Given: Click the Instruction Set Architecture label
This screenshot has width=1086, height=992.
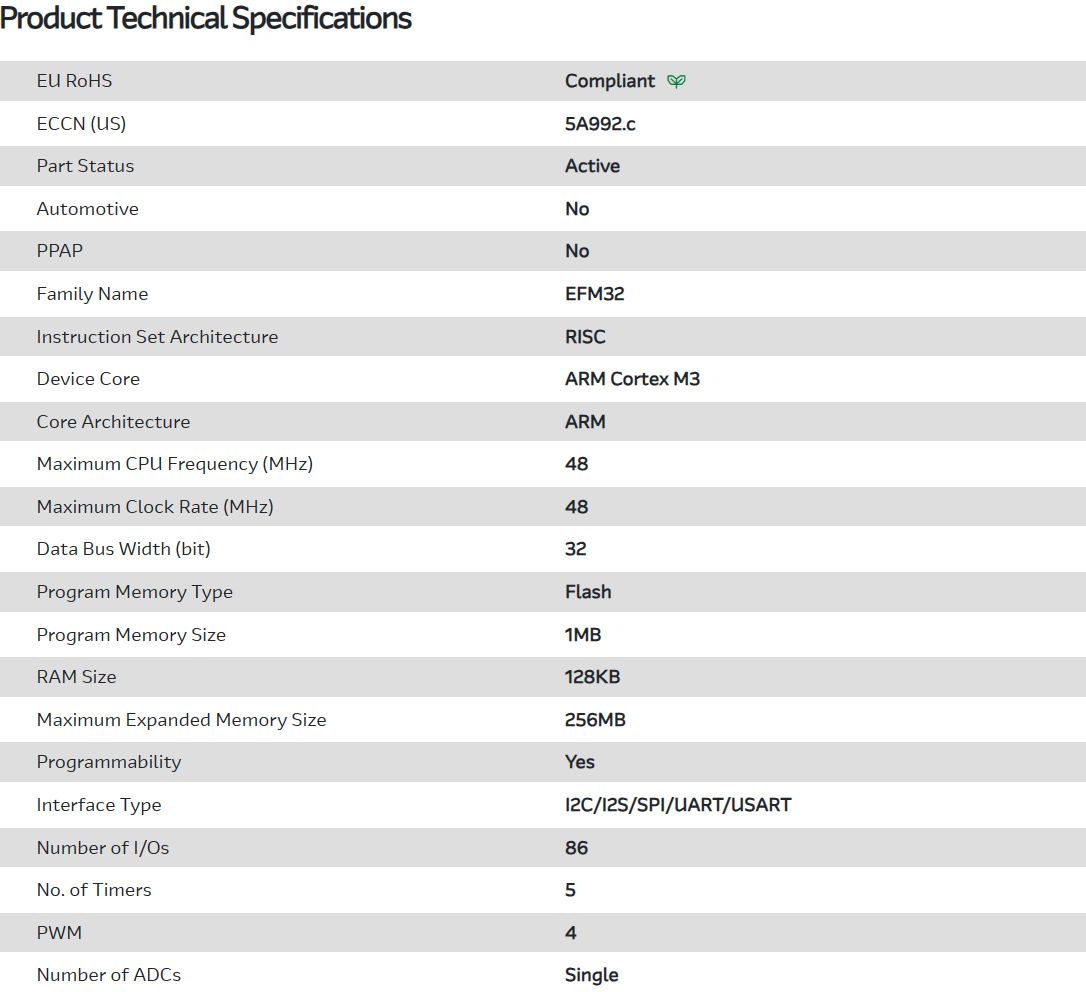Looking at the screenshot, I should click(157, 337).
